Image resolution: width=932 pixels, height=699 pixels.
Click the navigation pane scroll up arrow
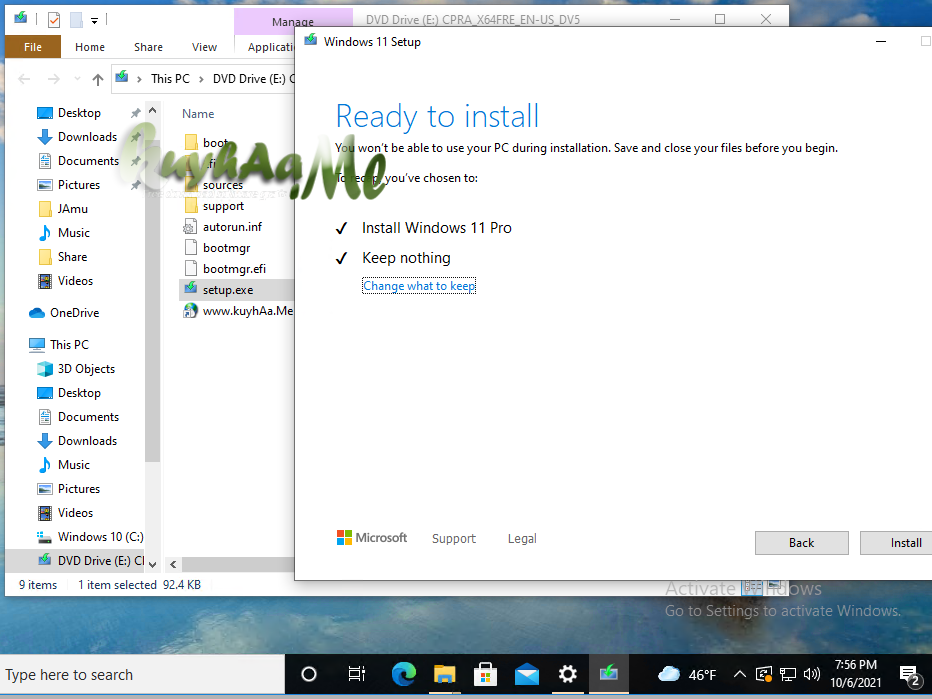tap(152, 111)
